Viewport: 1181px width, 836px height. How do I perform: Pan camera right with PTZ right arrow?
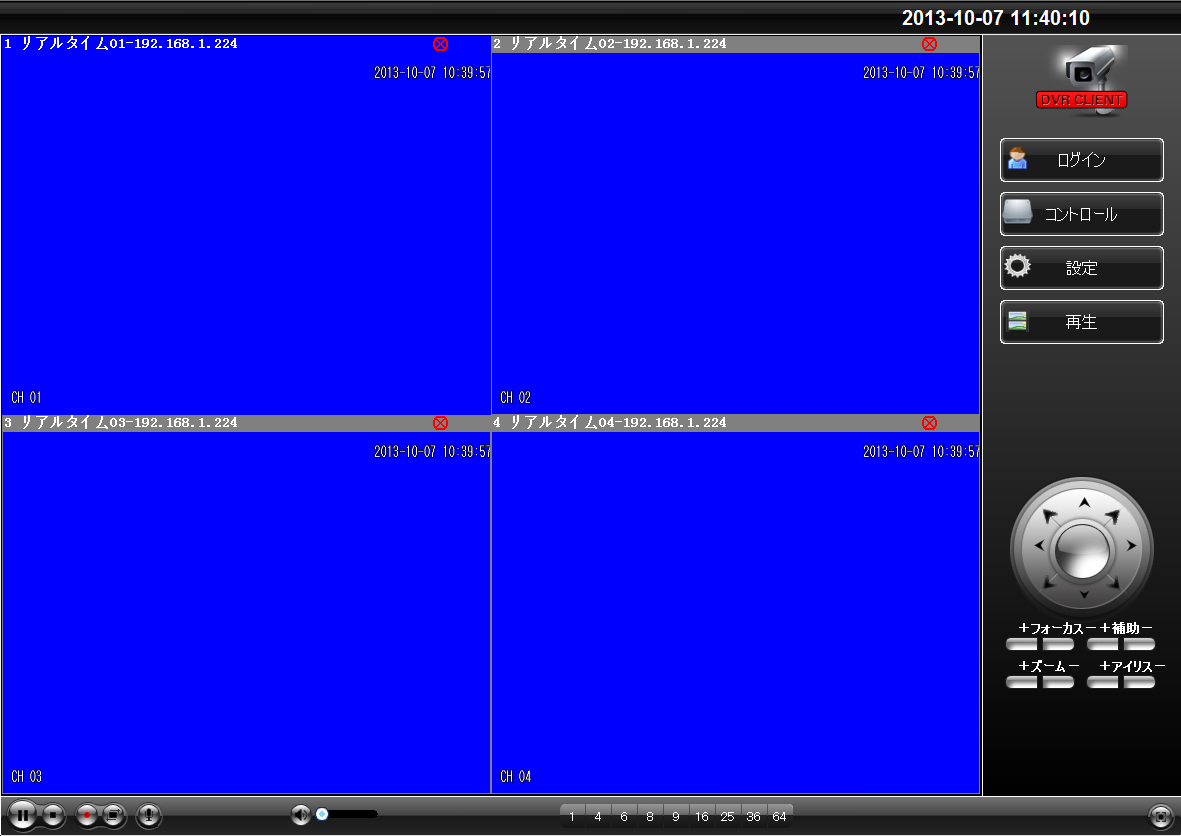point(1131,546)
